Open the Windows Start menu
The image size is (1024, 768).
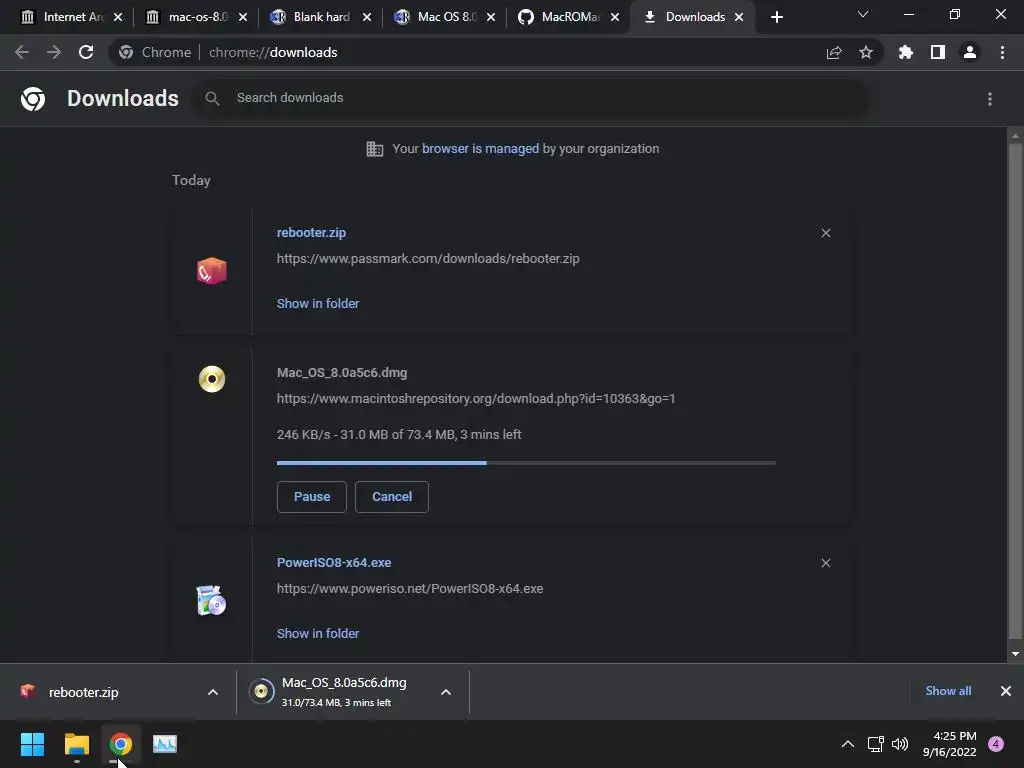tap(32, 744)
